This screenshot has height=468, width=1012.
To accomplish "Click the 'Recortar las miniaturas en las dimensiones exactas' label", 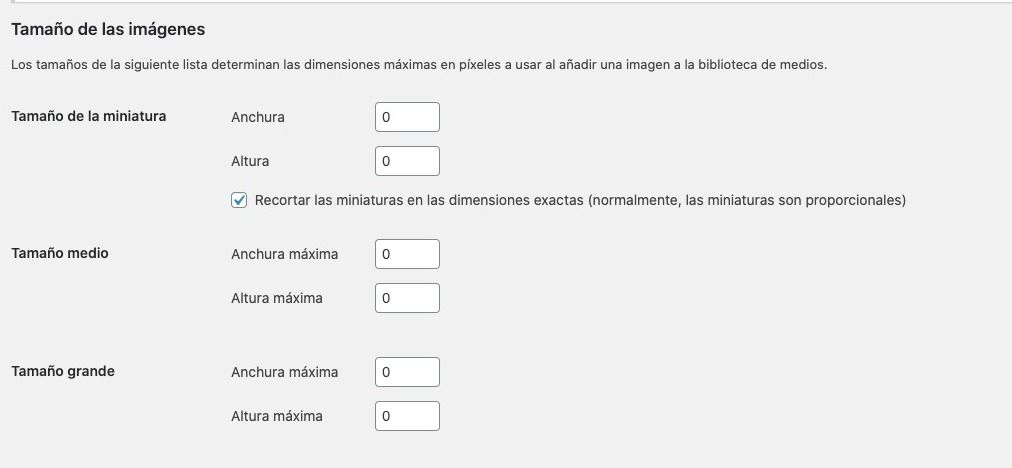I will click(419, 200).
